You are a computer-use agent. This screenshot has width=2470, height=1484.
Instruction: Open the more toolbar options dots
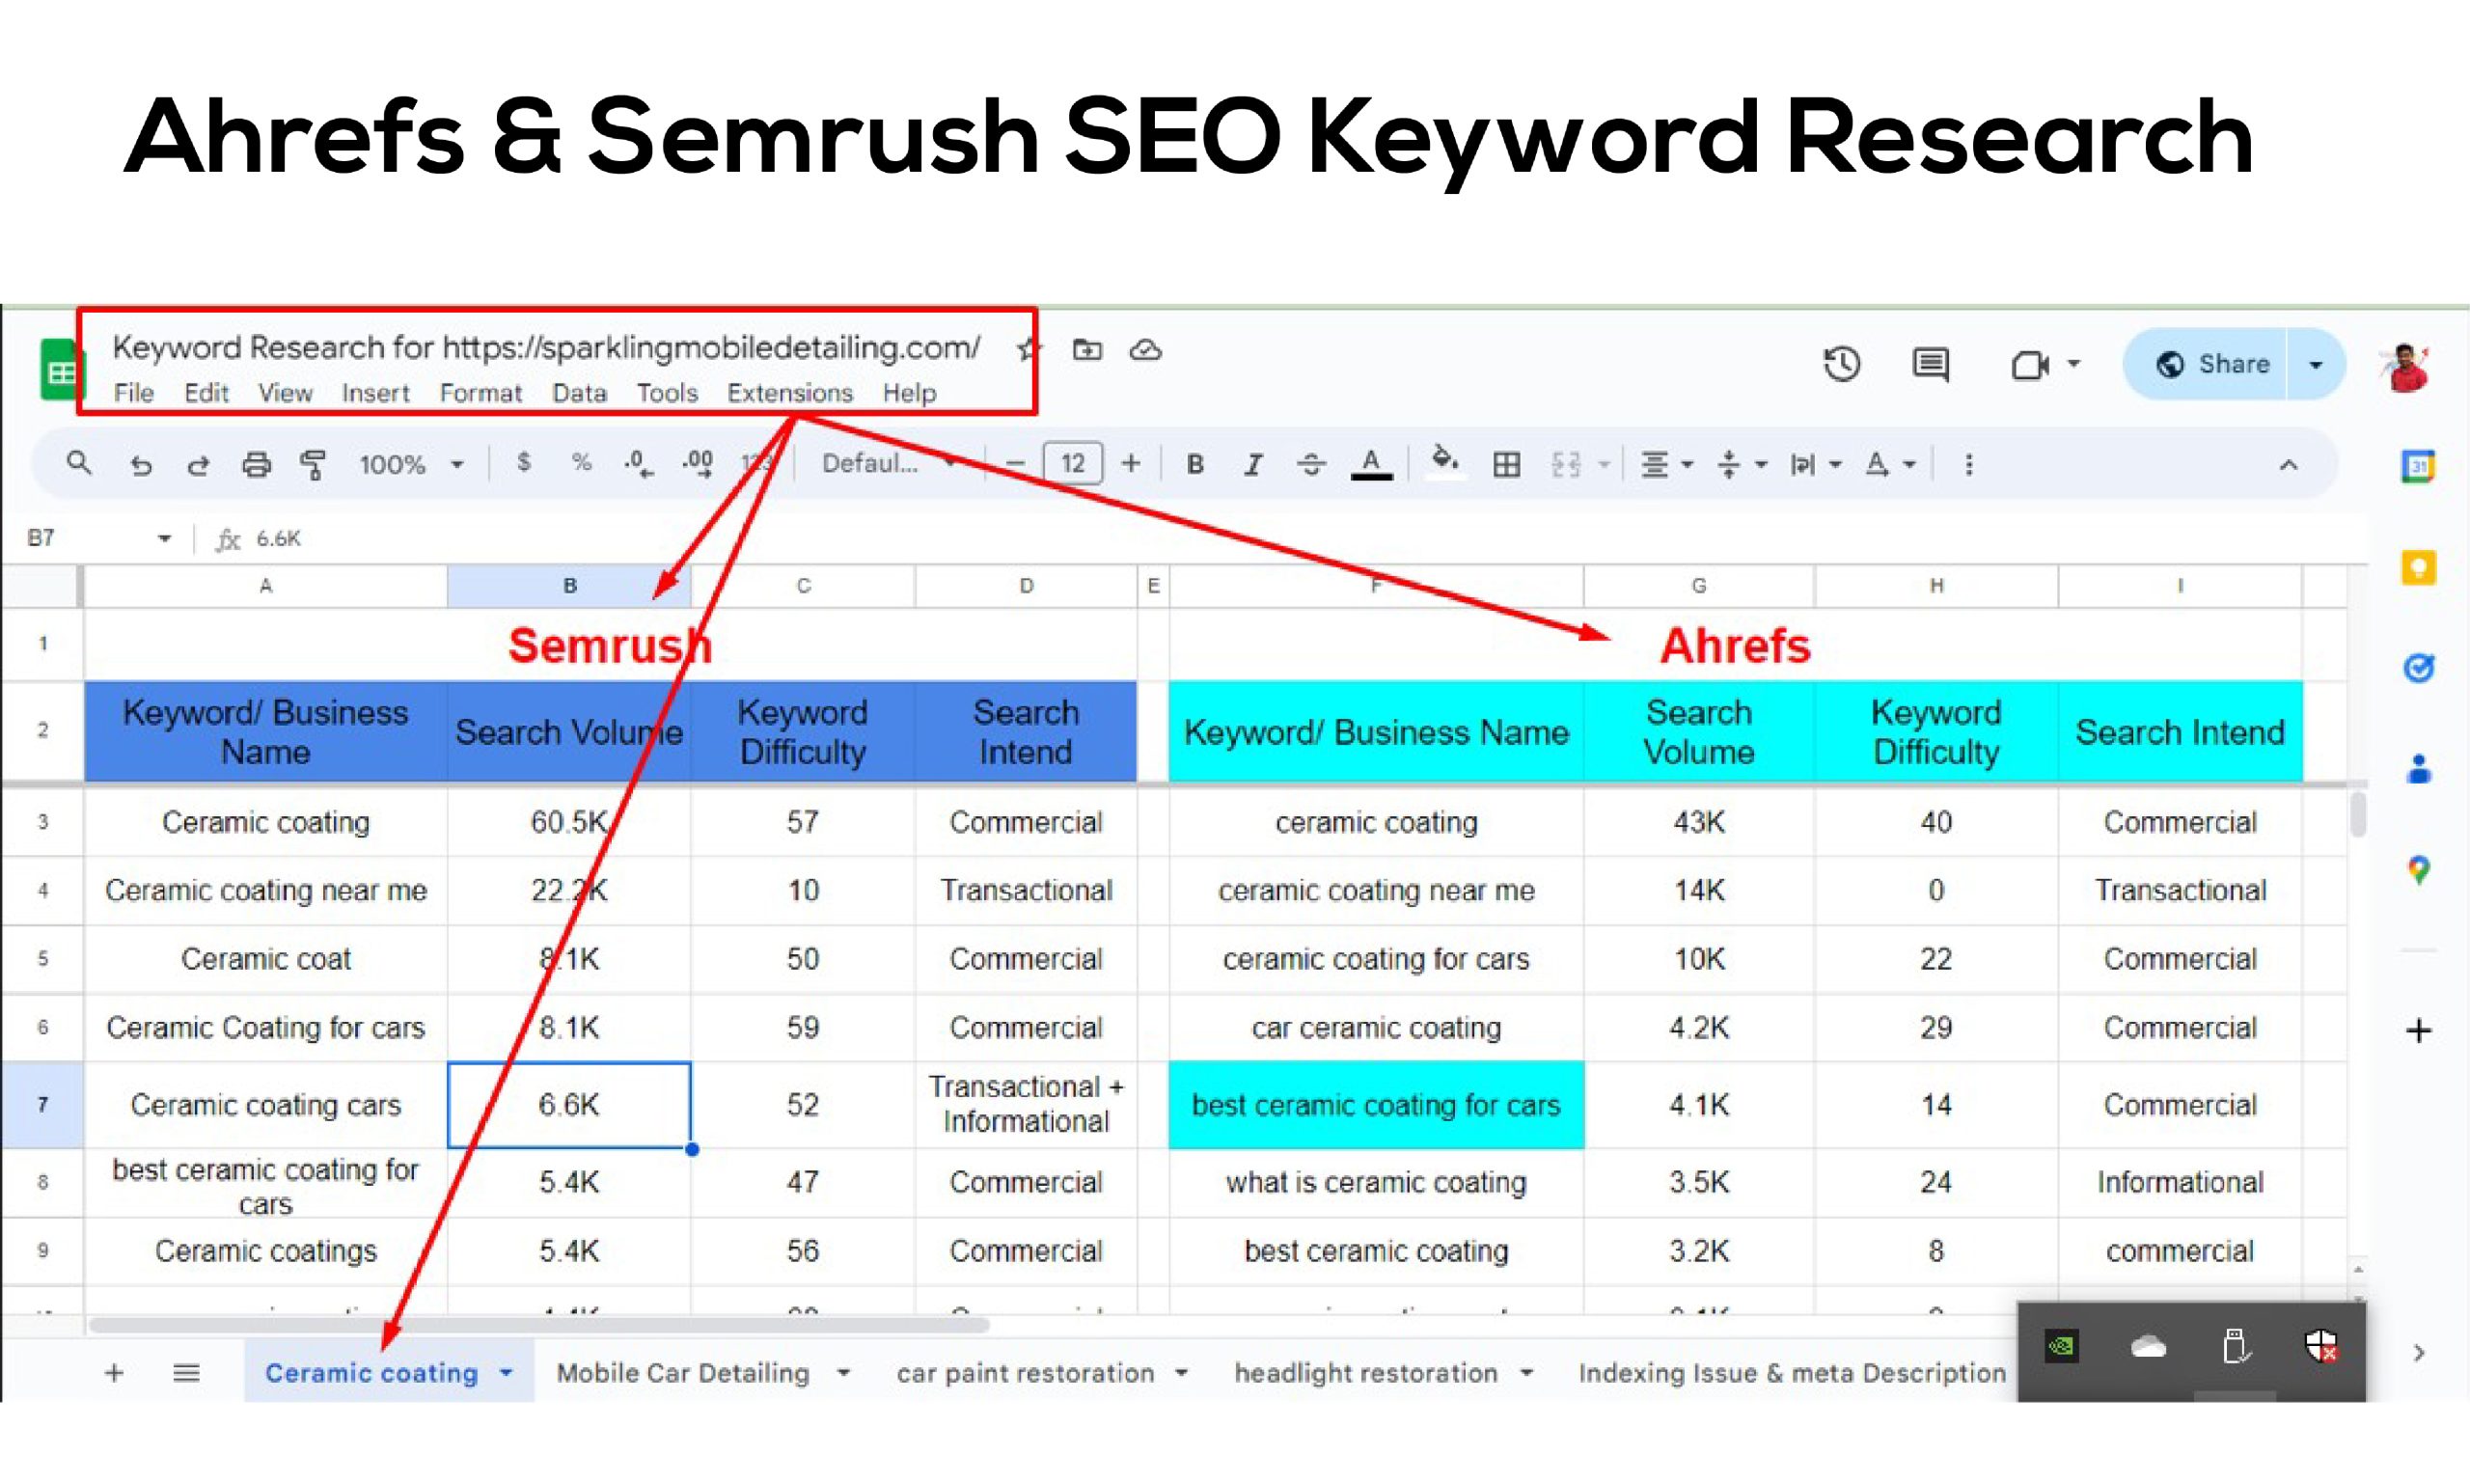point(1968,464)
